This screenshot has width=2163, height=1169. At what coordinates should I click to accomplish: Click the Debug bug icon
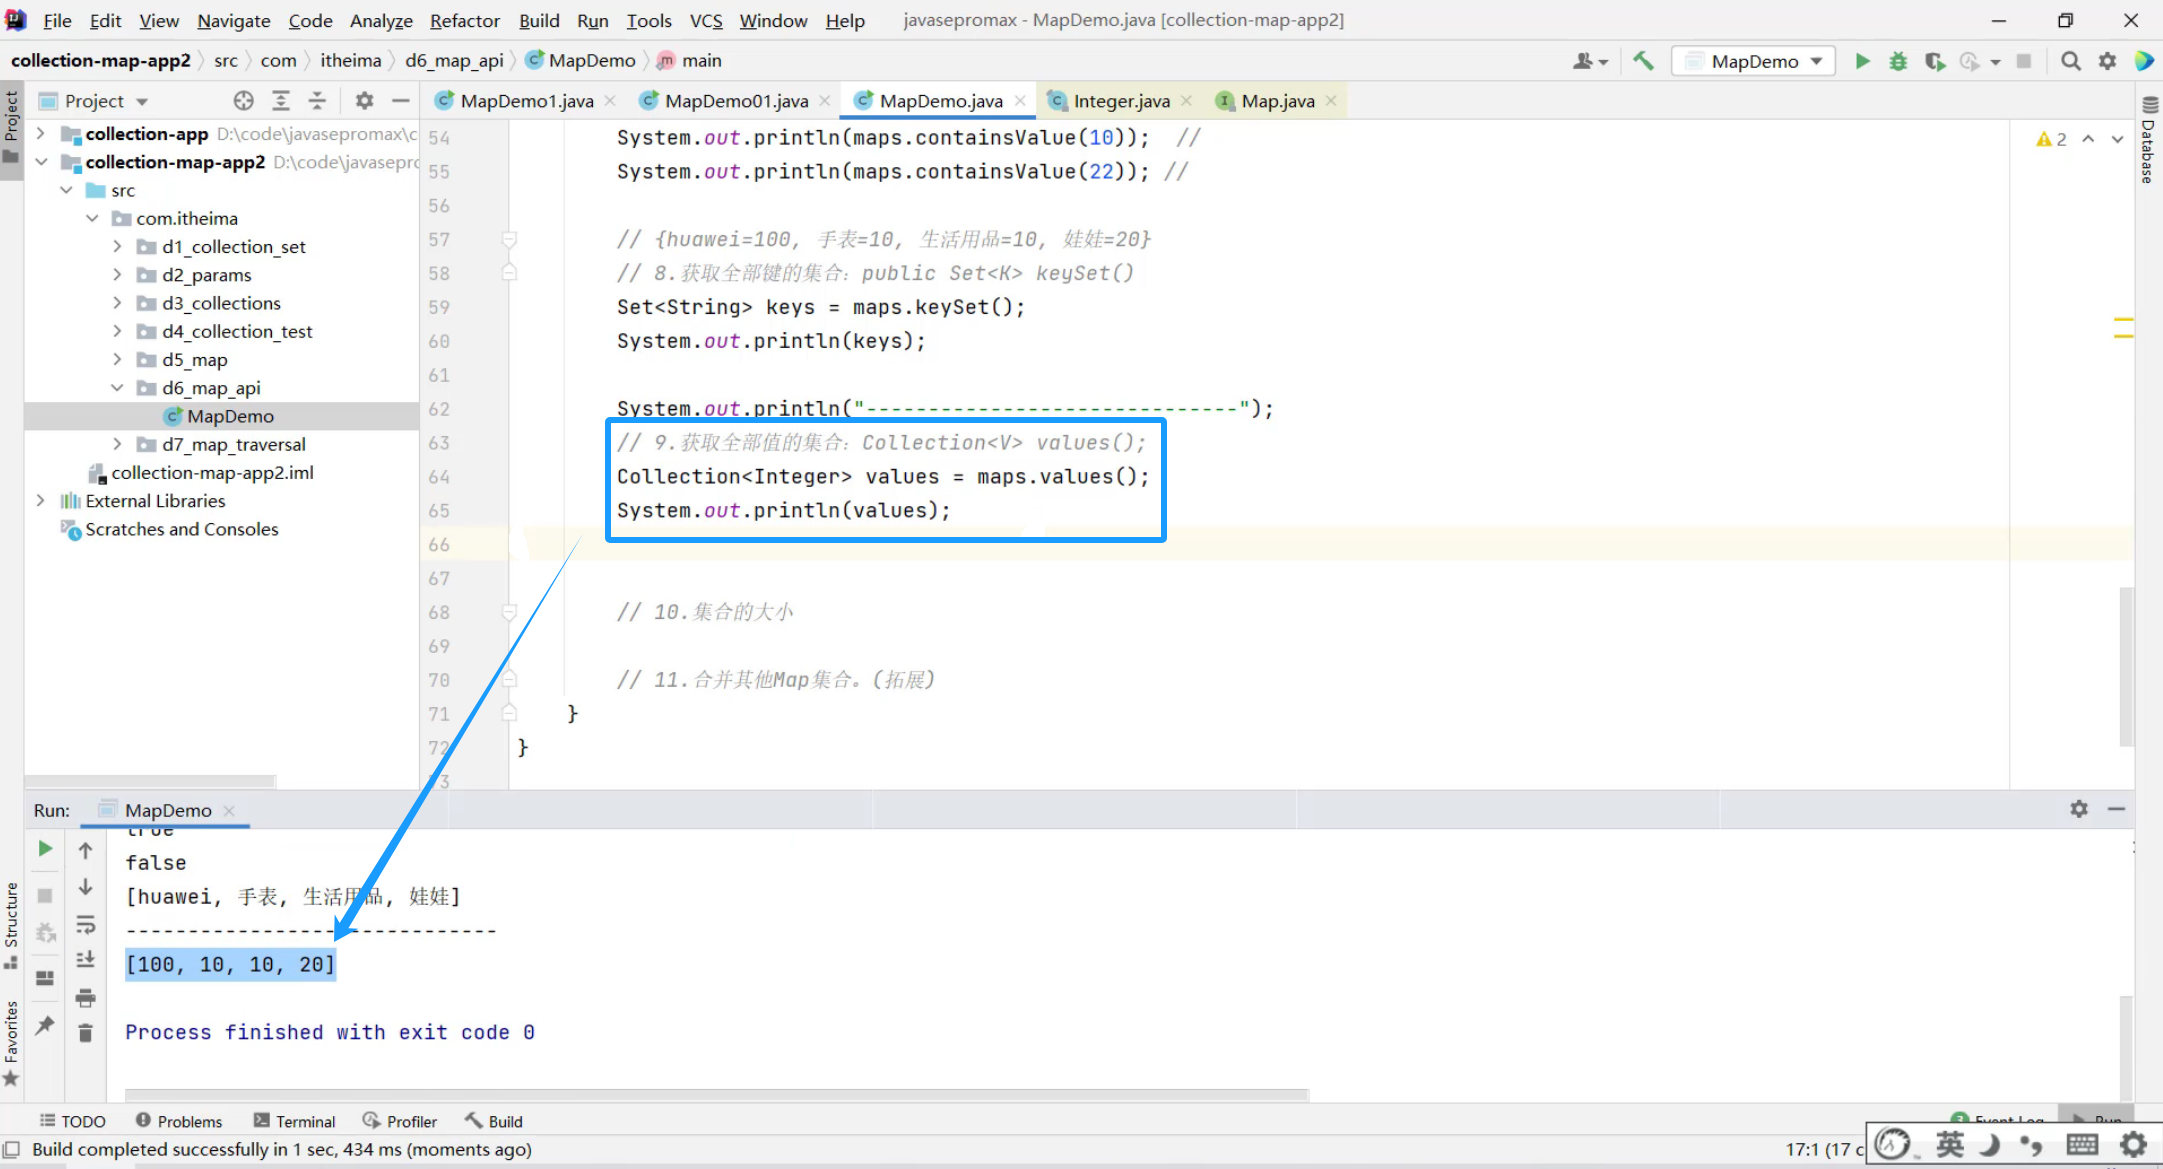coord(1897,61)
